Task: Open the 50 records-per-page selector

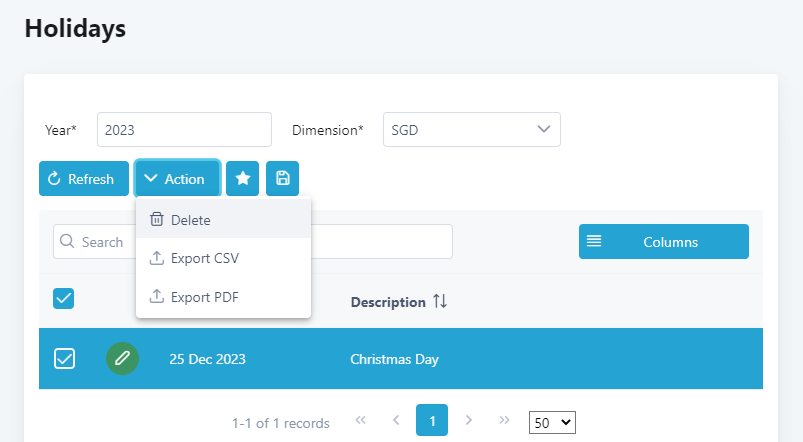Action: point(552,423)
